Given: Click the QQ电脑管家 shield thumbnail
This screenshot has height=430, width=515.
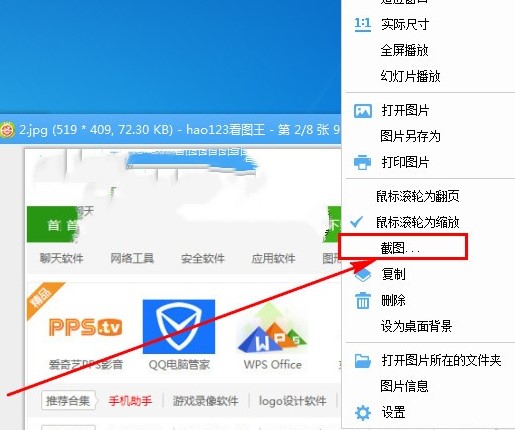Looking at the screenshot, I should (x=179, y=327).
